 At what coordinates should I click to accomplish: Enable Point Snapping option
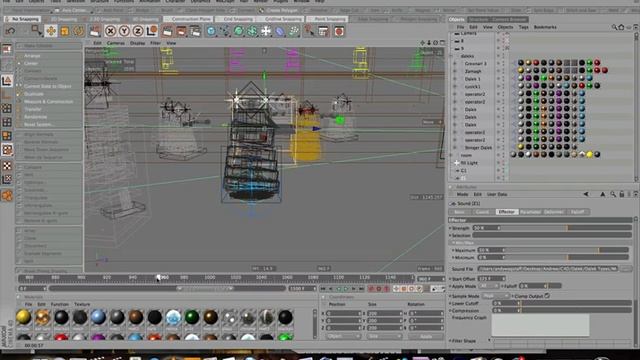(x=327, y=19)
